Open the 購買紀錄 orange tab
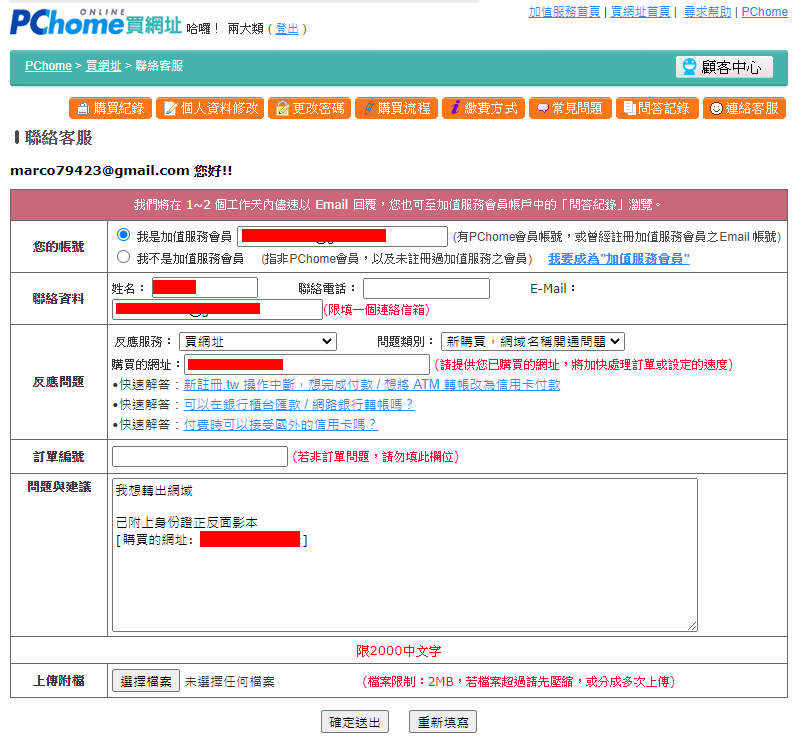811x745 pixels. [110, 108]
